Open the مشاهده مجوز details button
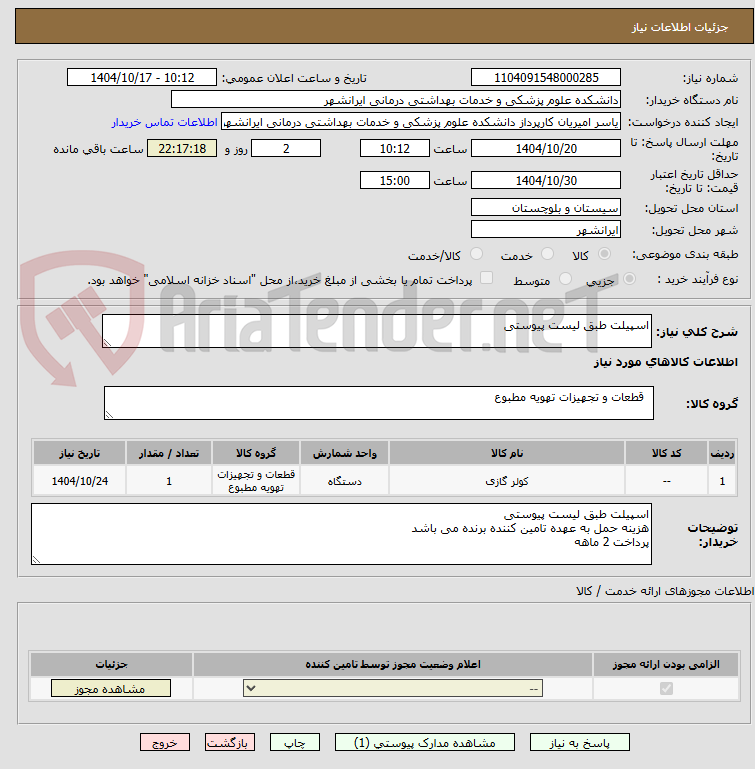The height and width of the screenshot is (769, 755). tap(111, 688)
